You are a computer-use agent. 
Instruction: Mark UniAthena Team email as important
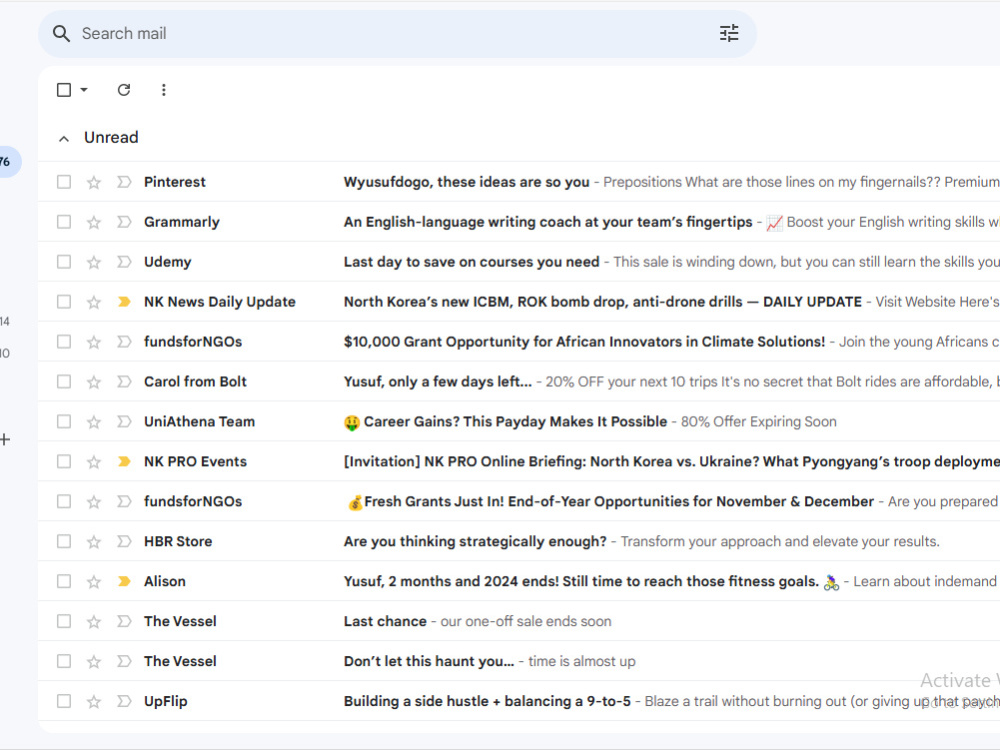pyautogui.click(x=124, y=422)
